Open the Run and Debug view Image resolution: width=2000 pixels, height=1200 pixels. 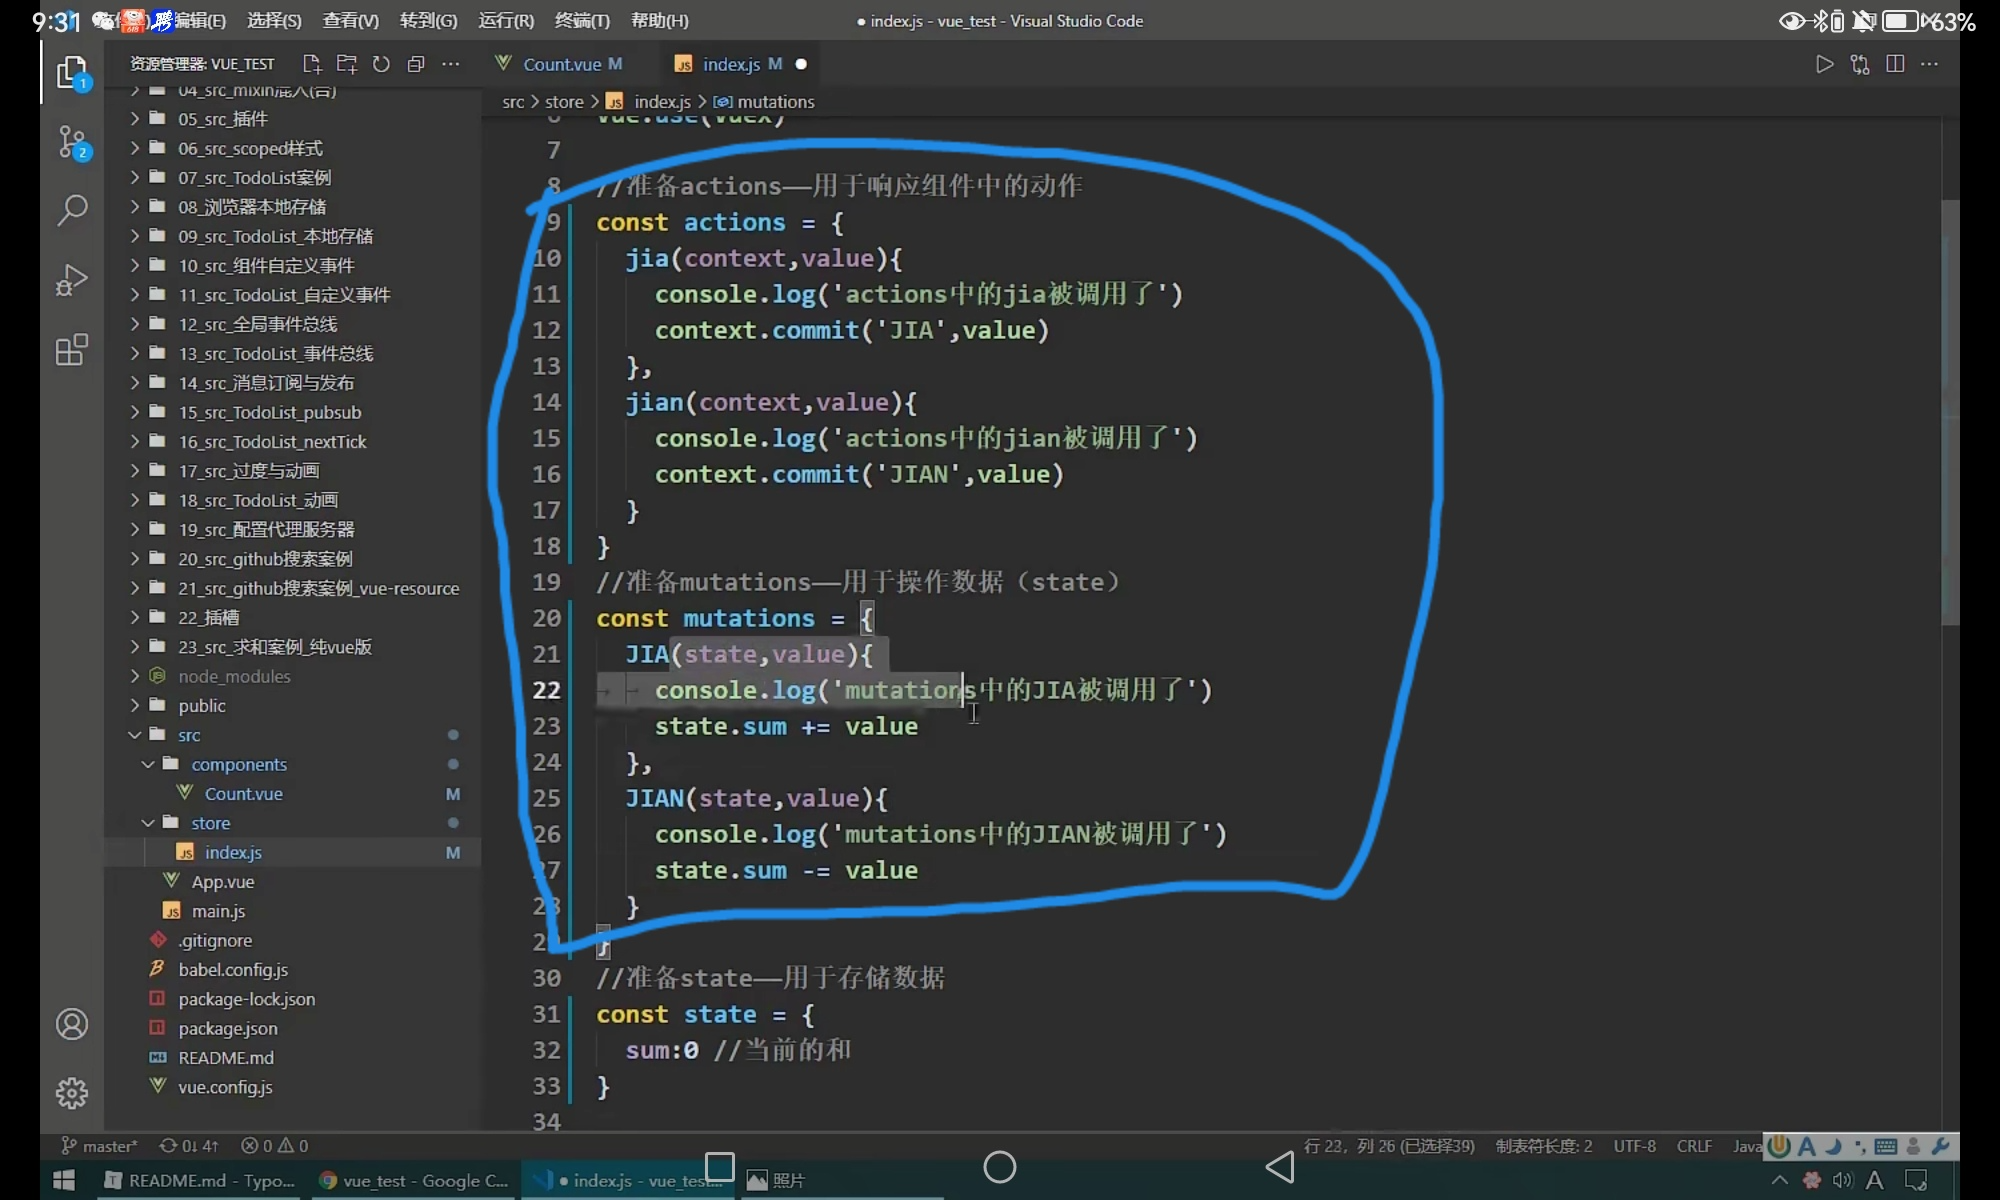pyautogui.click(x=72, y=280)
